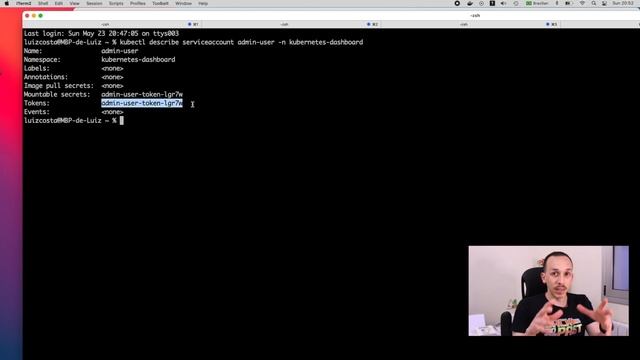Switch to the second -zsh tab

[291, 24]
